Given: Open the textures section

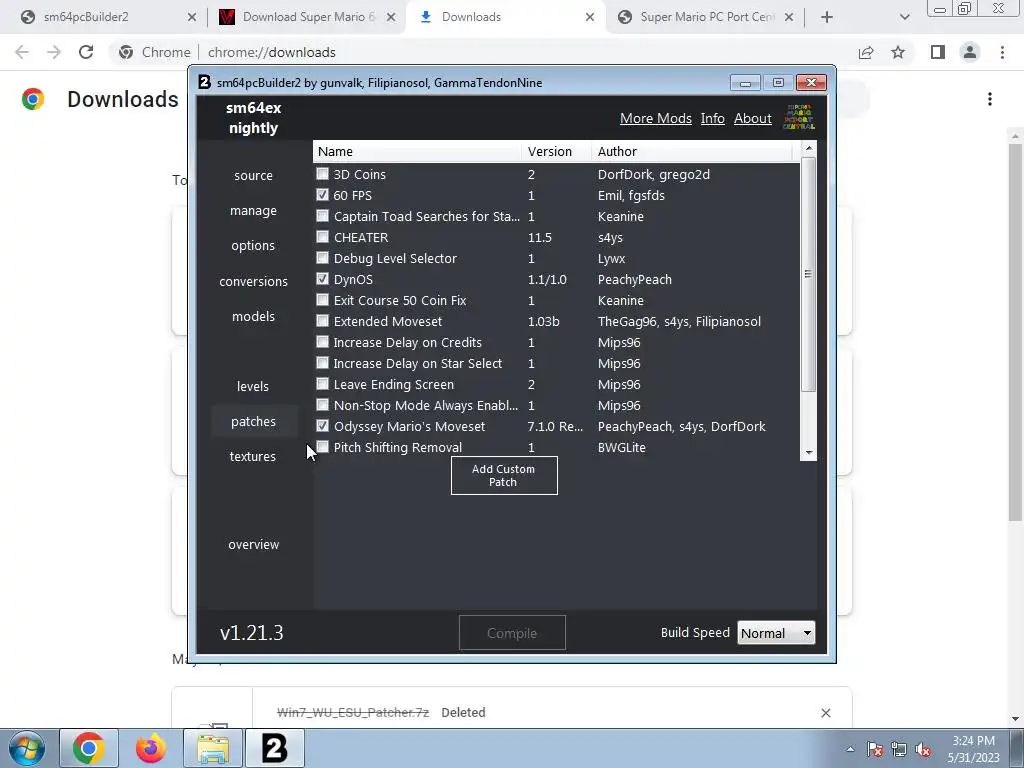Looking at the screenshot, I should tap(253, 456).
